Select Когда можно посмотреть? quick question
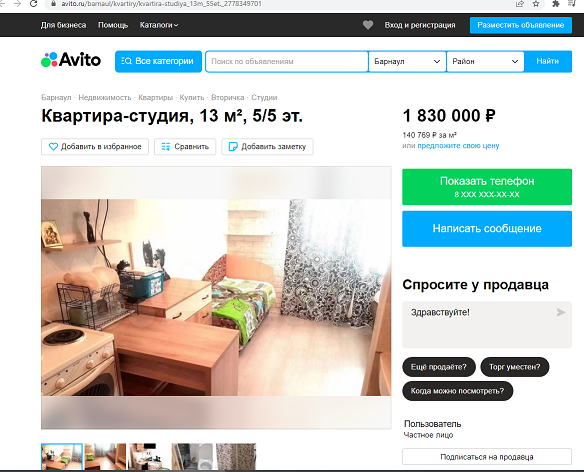The height and width of the screenshot is (472, 584). [457, 391]
